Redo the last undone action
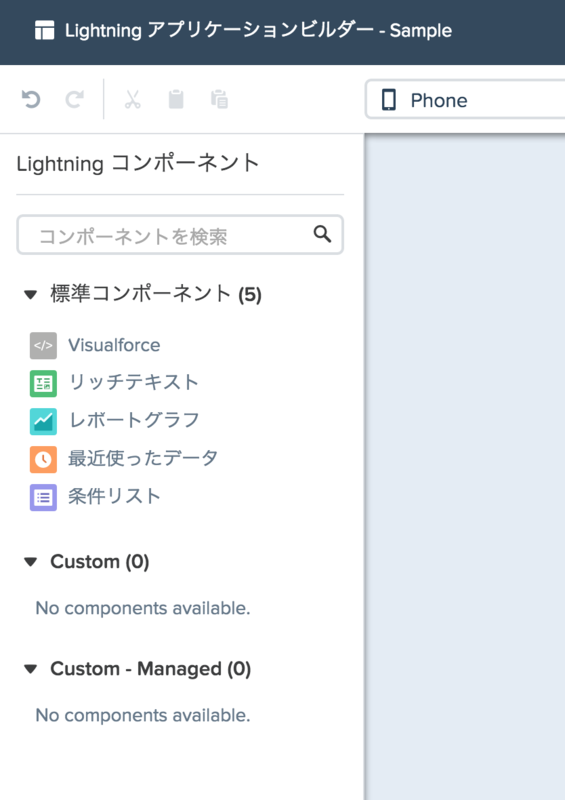 click(x=75, y=99)
